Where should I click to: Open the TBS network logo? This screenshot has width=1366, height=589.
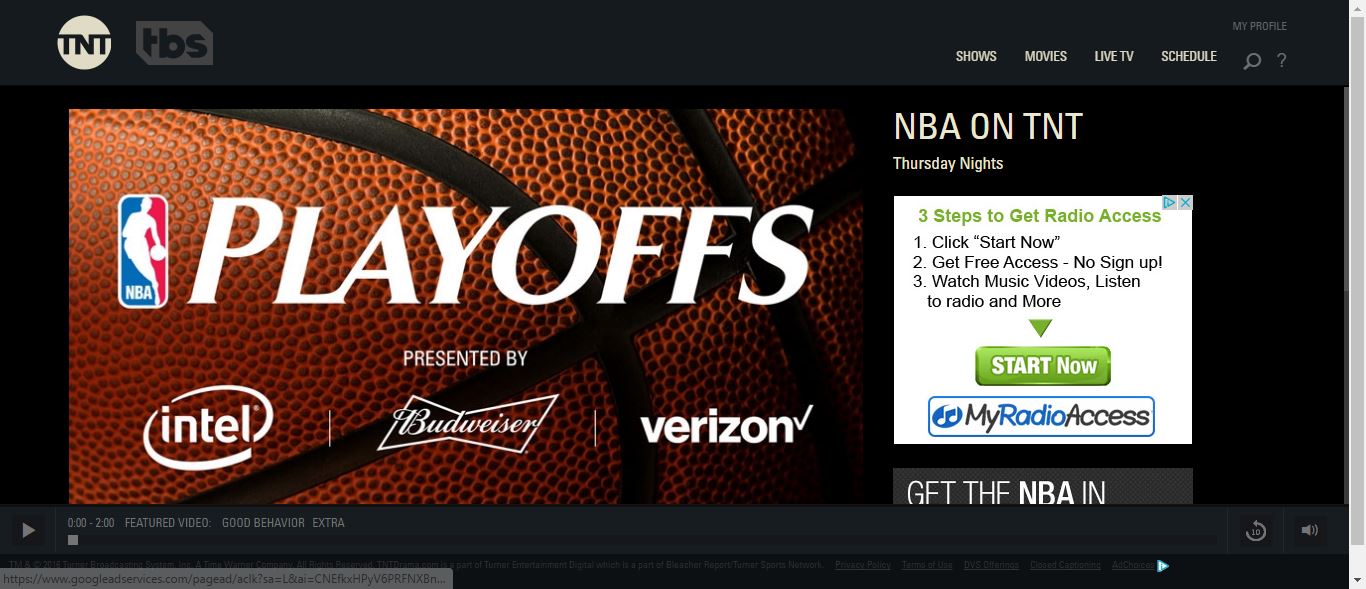pyautogui.click(x=174, y=43)
